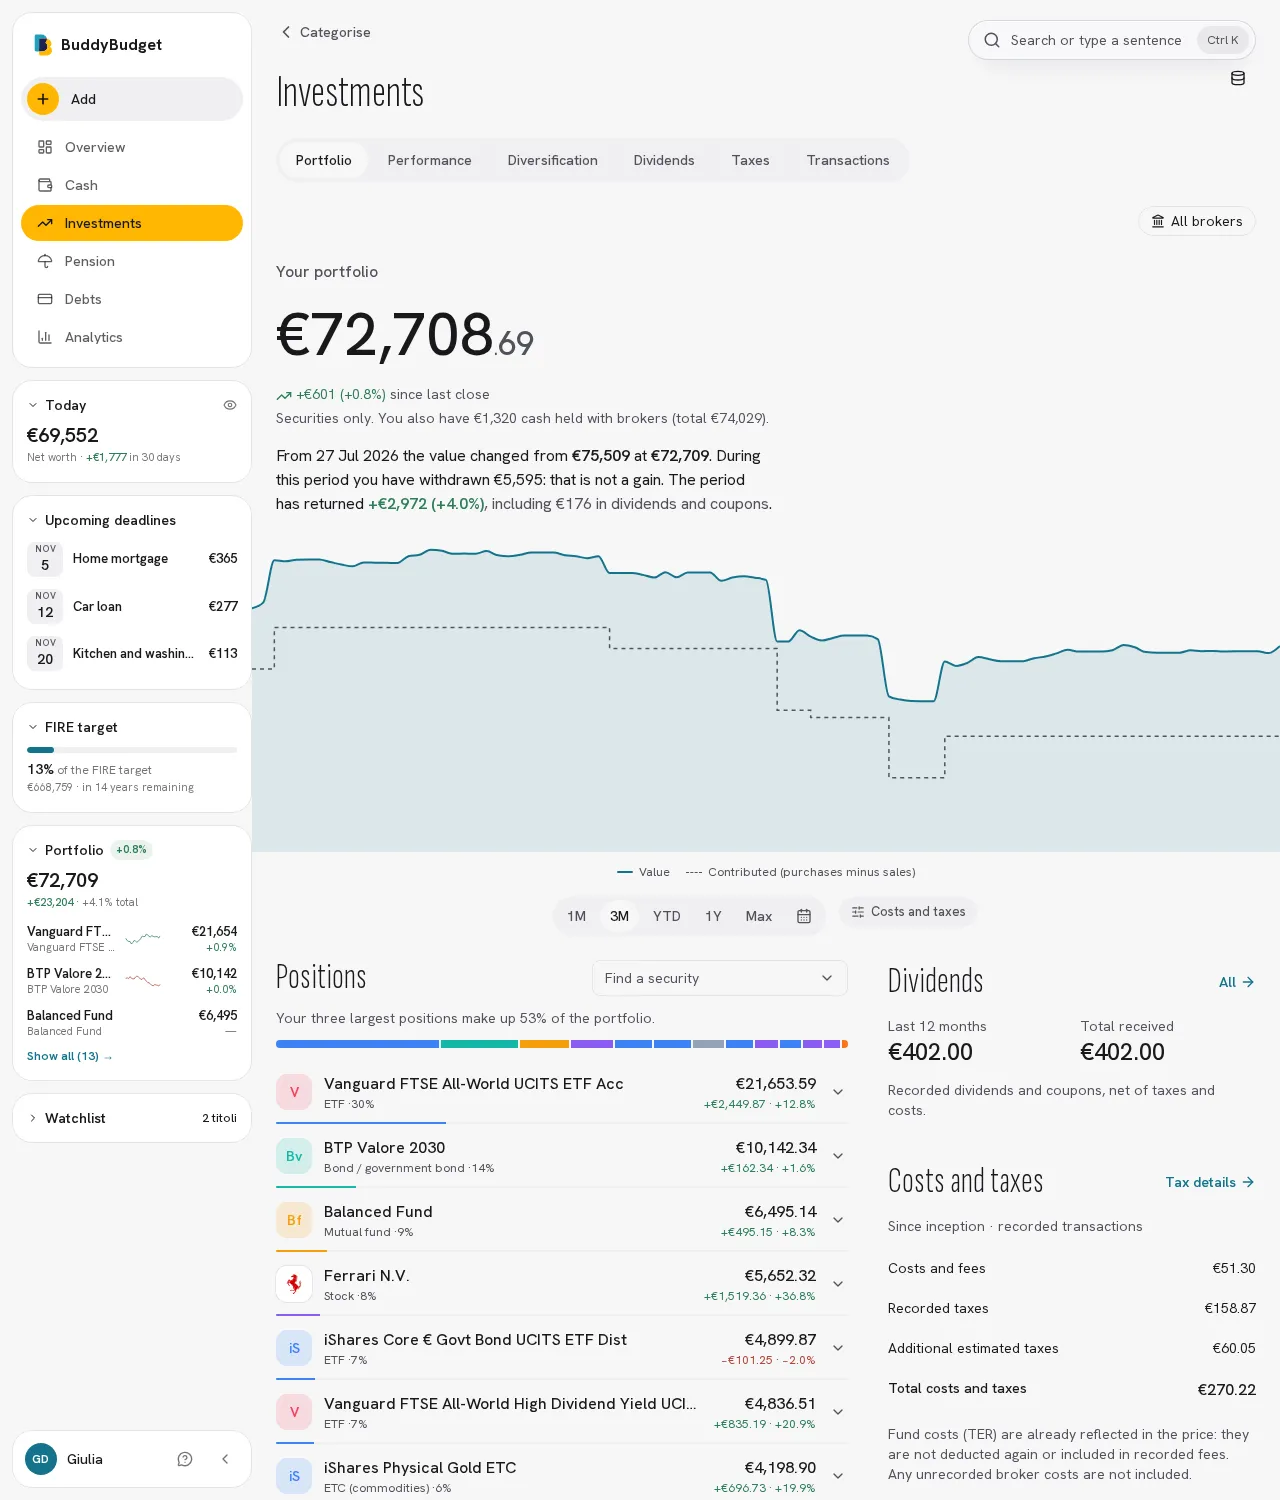Open the Dividends tab

point(664,160)
